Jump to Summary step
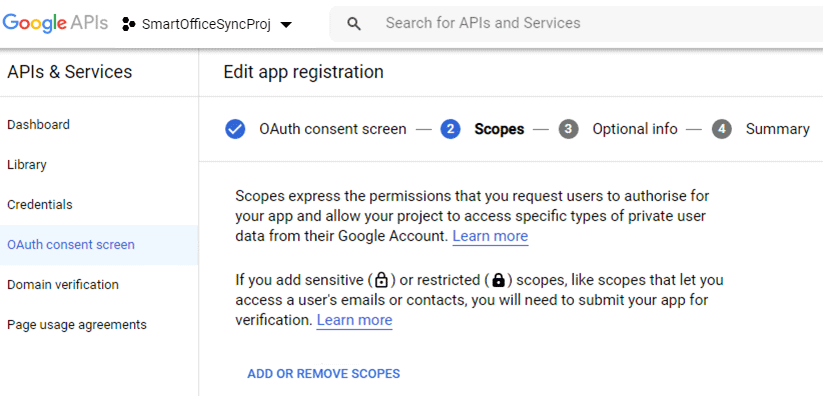The image size is (823, 396). point(777,129)
